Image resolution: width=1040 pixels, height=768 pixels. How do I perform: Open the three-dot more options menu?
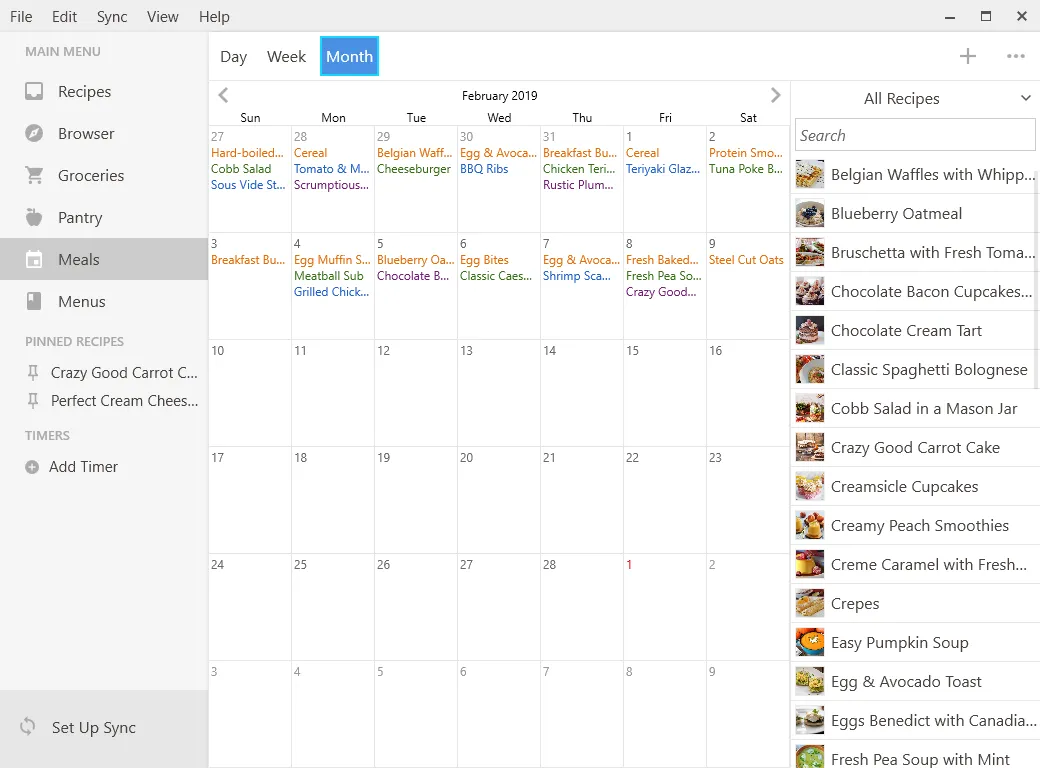[1016, 57]
